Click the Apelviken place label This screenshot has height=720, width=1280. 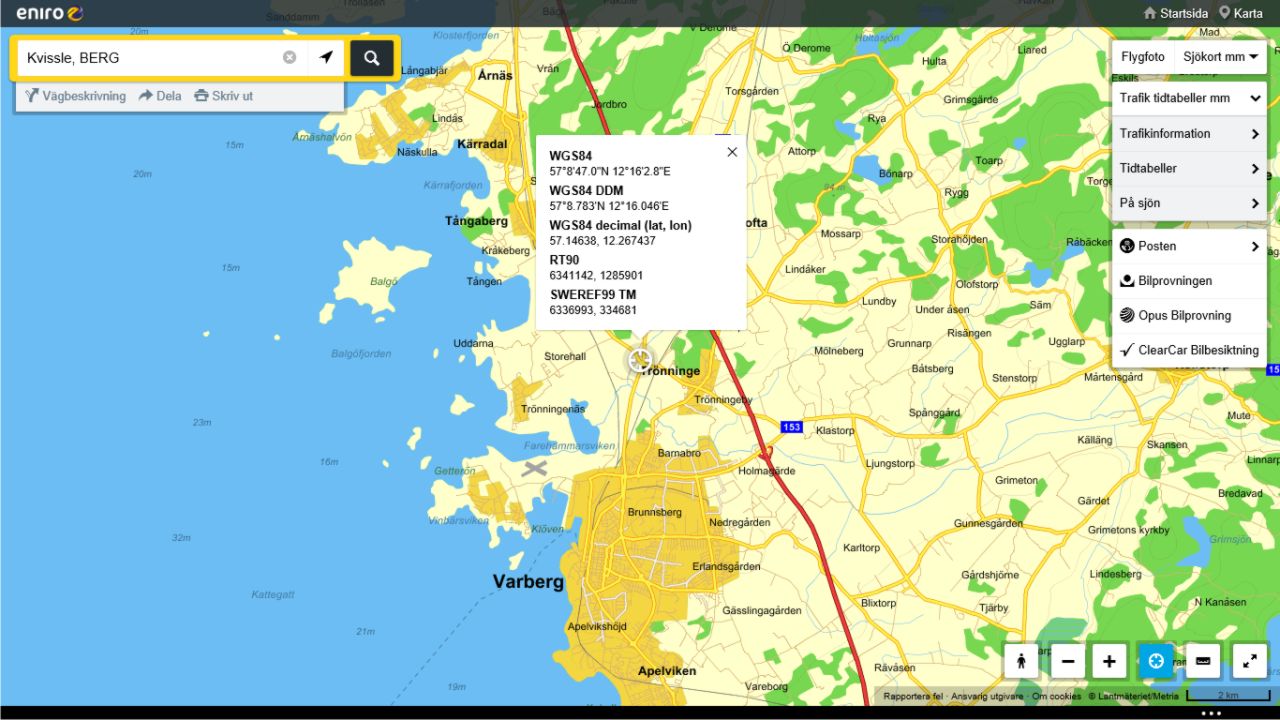pyautogui.click(x=667, y=670)
